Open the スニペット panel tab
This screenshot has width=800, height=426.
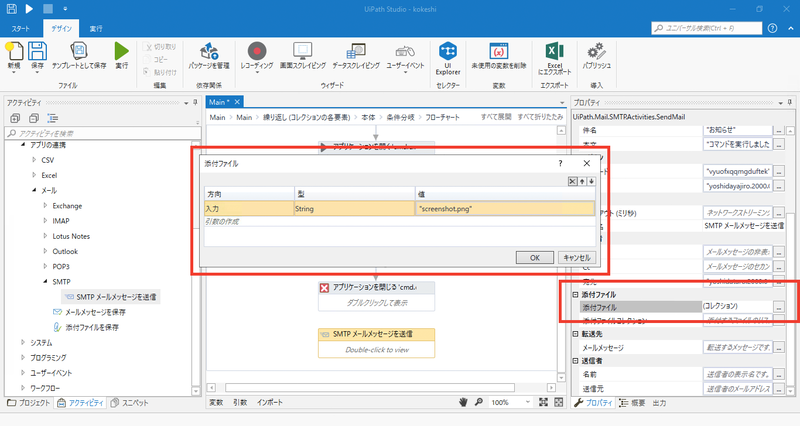pos(130,403)
